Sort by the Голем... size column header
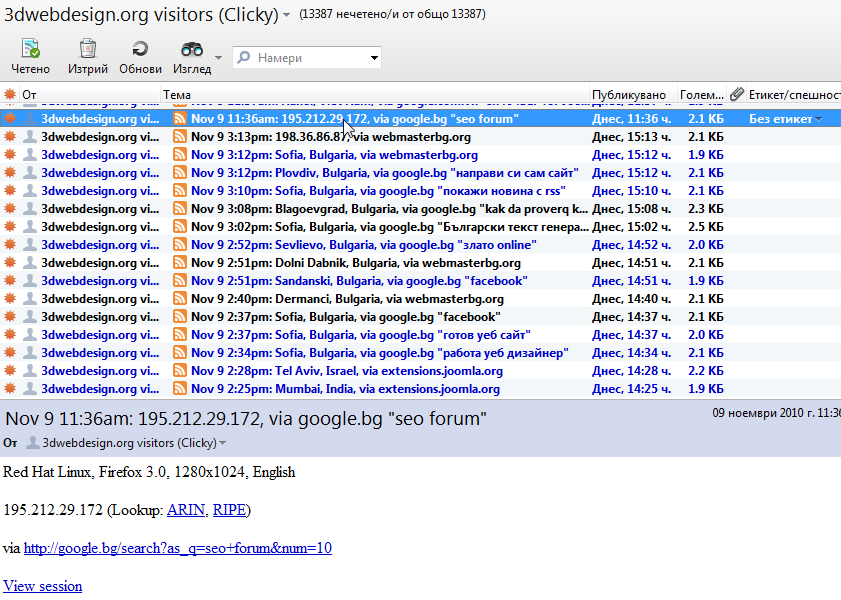Image resolution: width=841 pixels, height=600 pixels. pyautogui.click(x=702, y=94)
